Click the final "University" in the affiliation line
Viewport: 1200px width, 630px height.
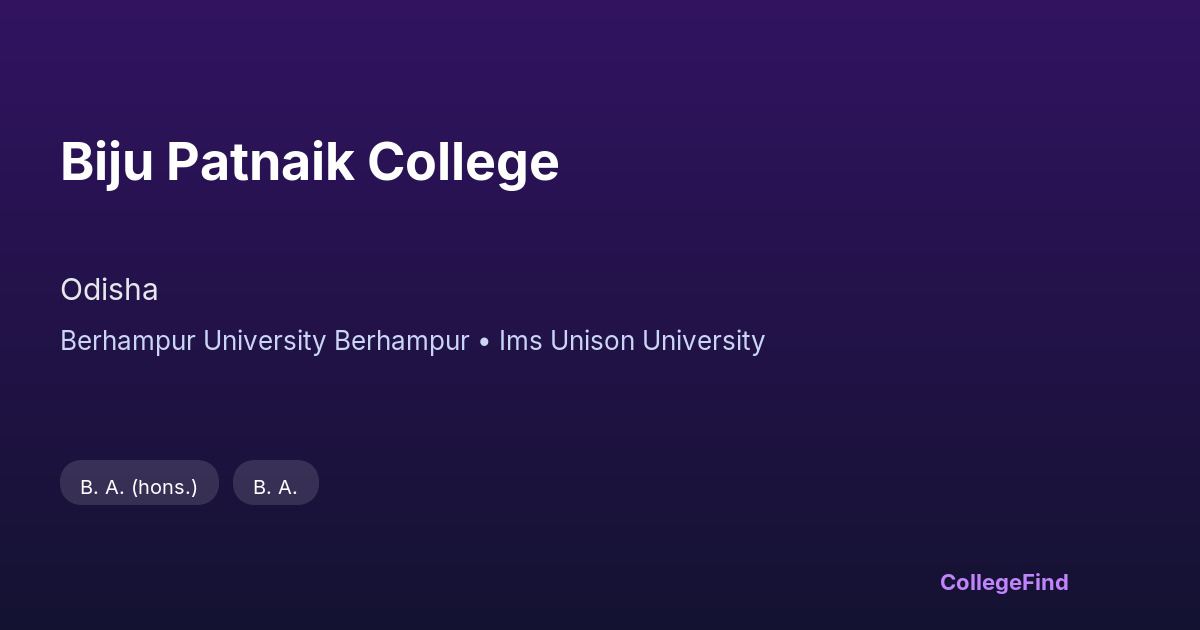[x=703, y=341]
